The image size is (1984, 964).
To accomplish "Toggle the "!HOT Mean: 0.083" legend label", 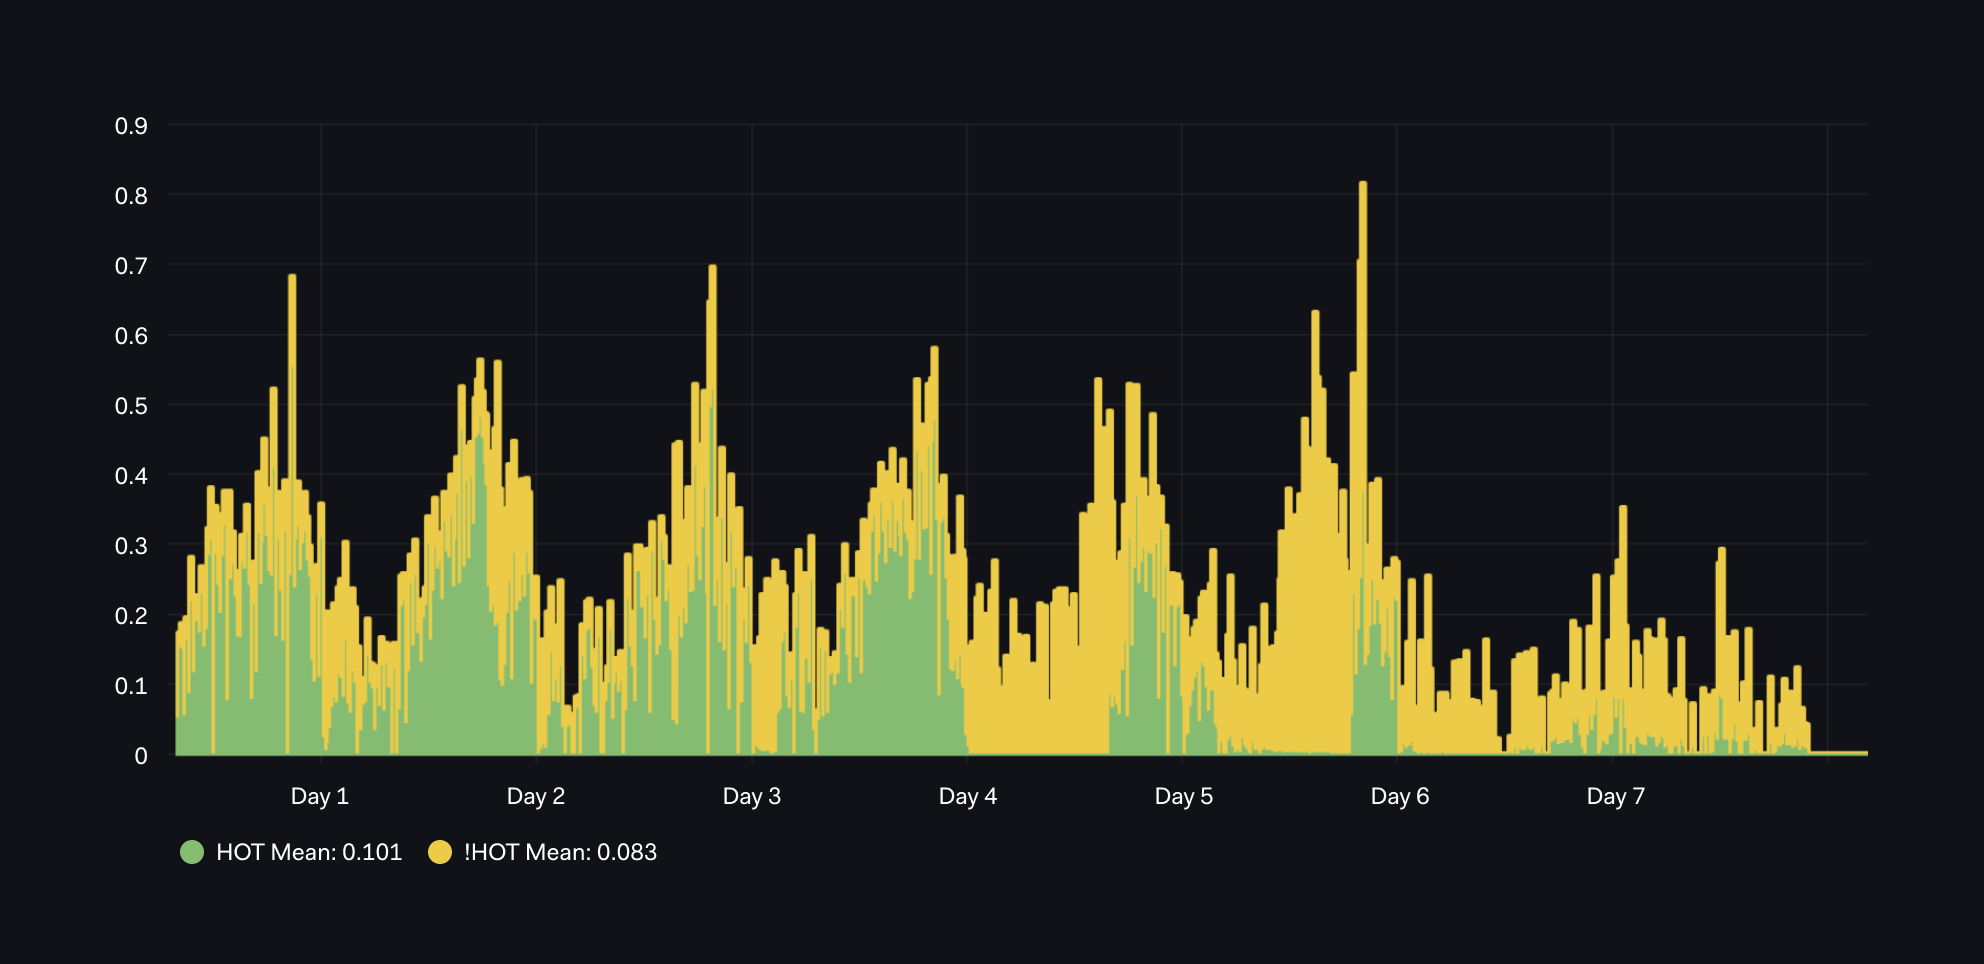I will [x=560, y=852].
